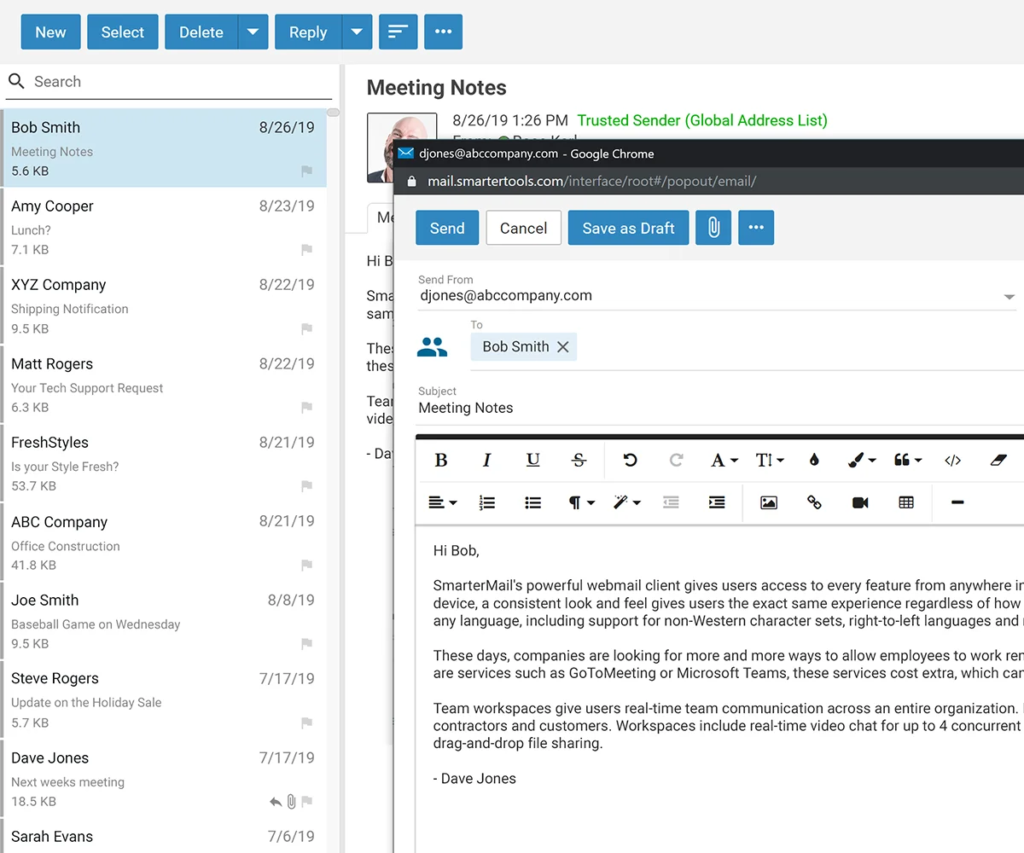Insert a table into the message
The height and width of the screenshot is (853, 1024).
(906, 502)
